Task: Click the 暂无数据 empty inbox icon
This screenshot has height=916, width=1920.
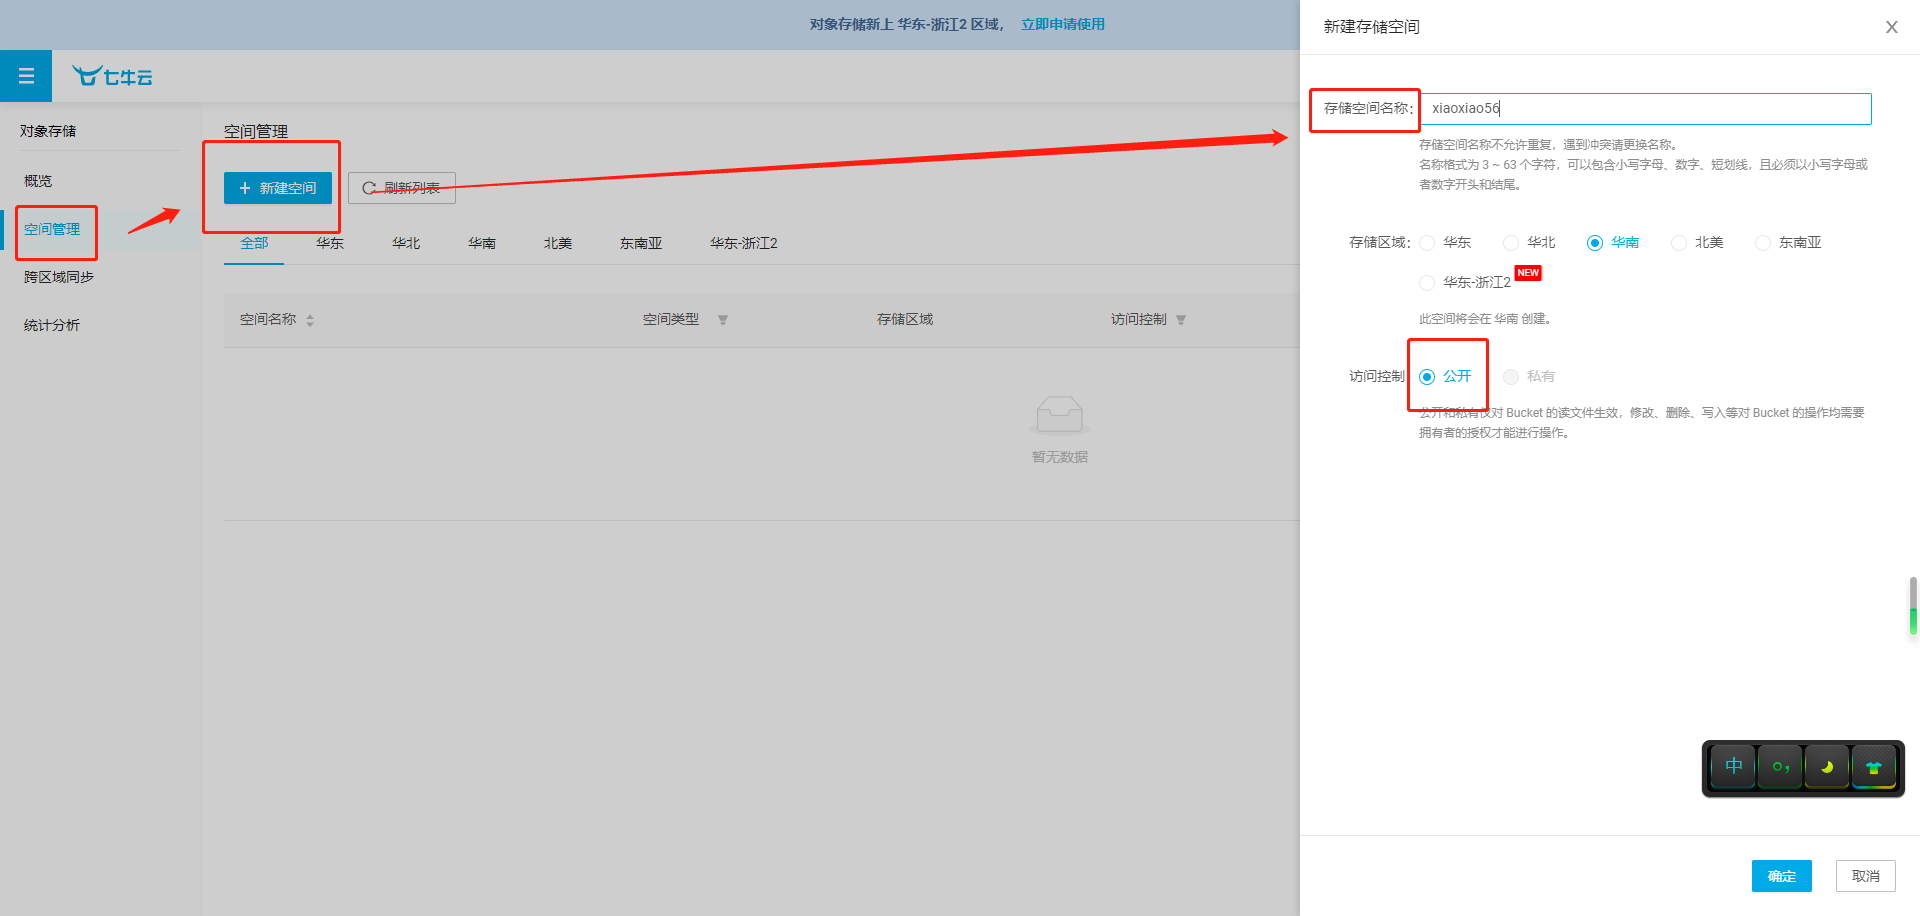Action: (x=1060, y=415)
